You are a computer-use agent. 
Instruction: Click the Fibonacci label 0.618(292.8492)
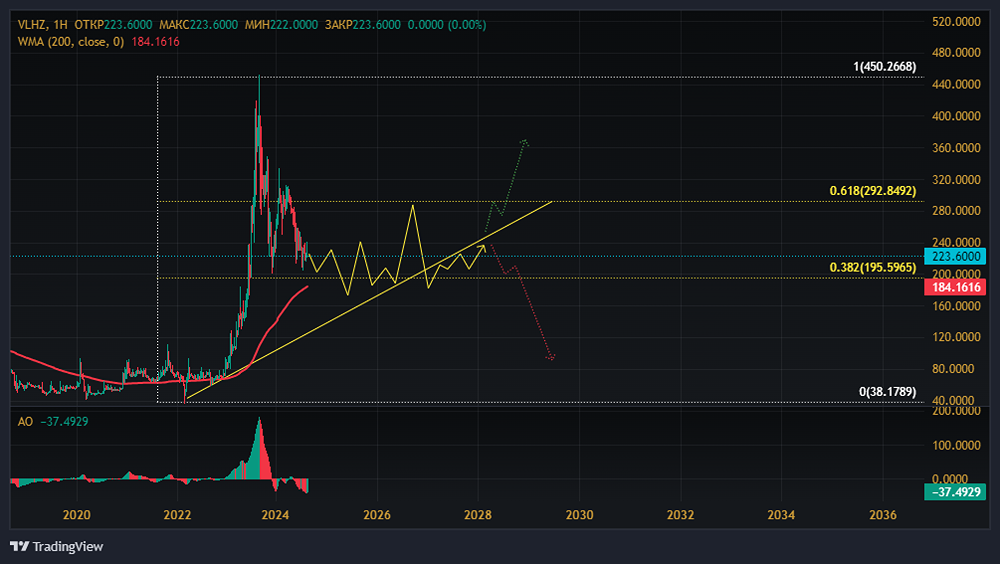(x=872, y=191)
